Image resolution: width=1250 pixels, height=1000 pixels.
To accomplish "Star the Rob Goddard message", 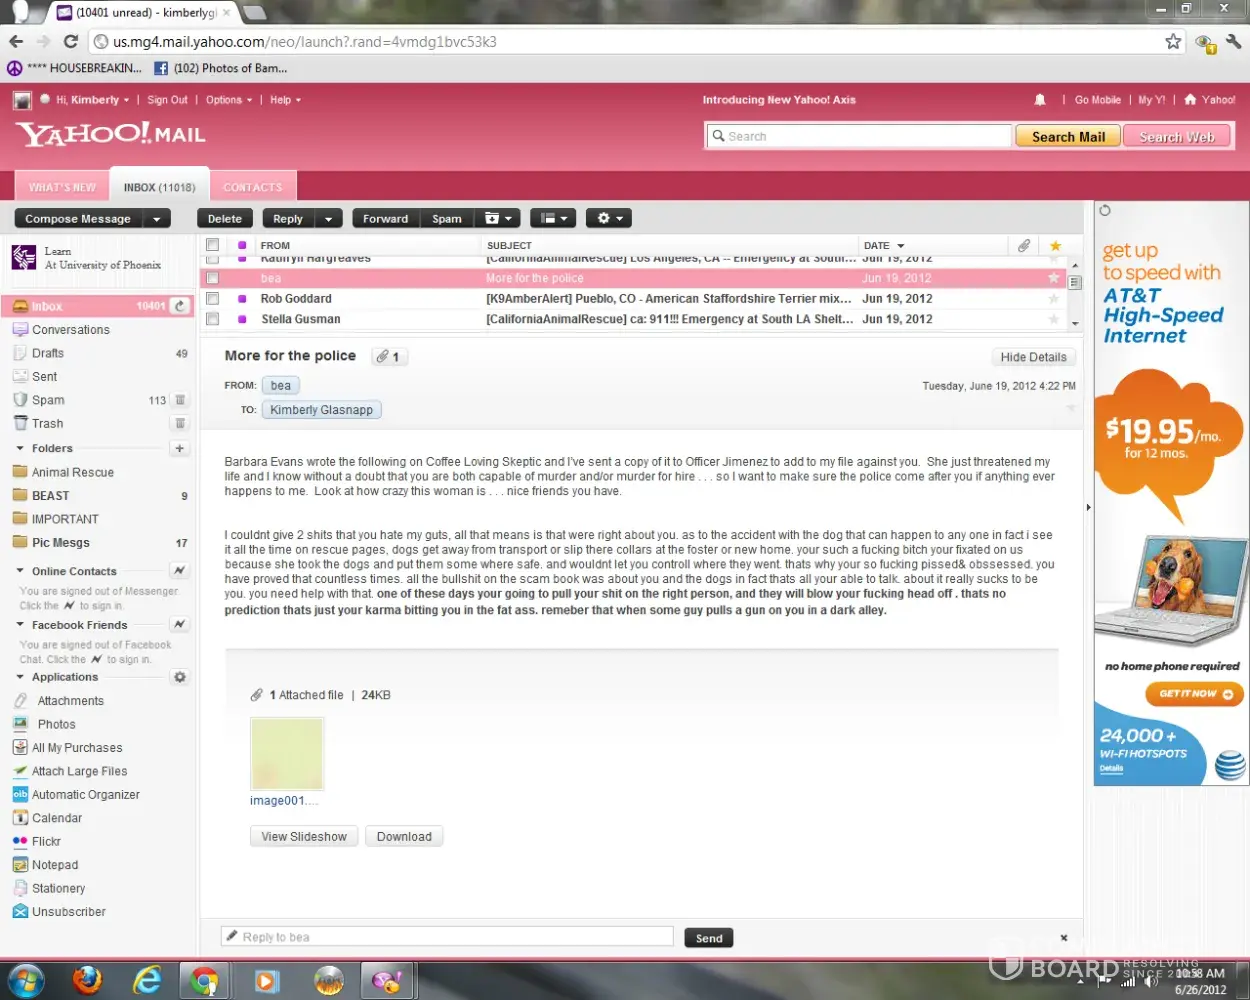I will 1053,298.
